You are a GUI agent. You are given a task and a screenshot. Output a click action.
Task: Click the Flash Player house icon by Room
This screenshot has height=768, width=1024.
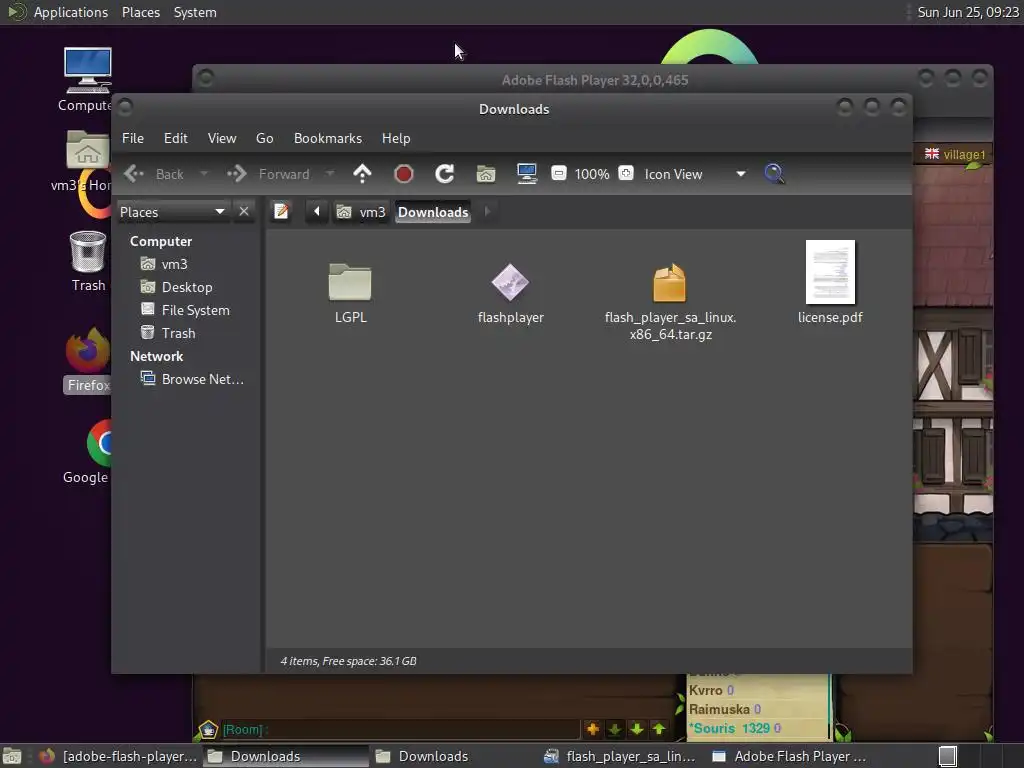click(208, 729)
